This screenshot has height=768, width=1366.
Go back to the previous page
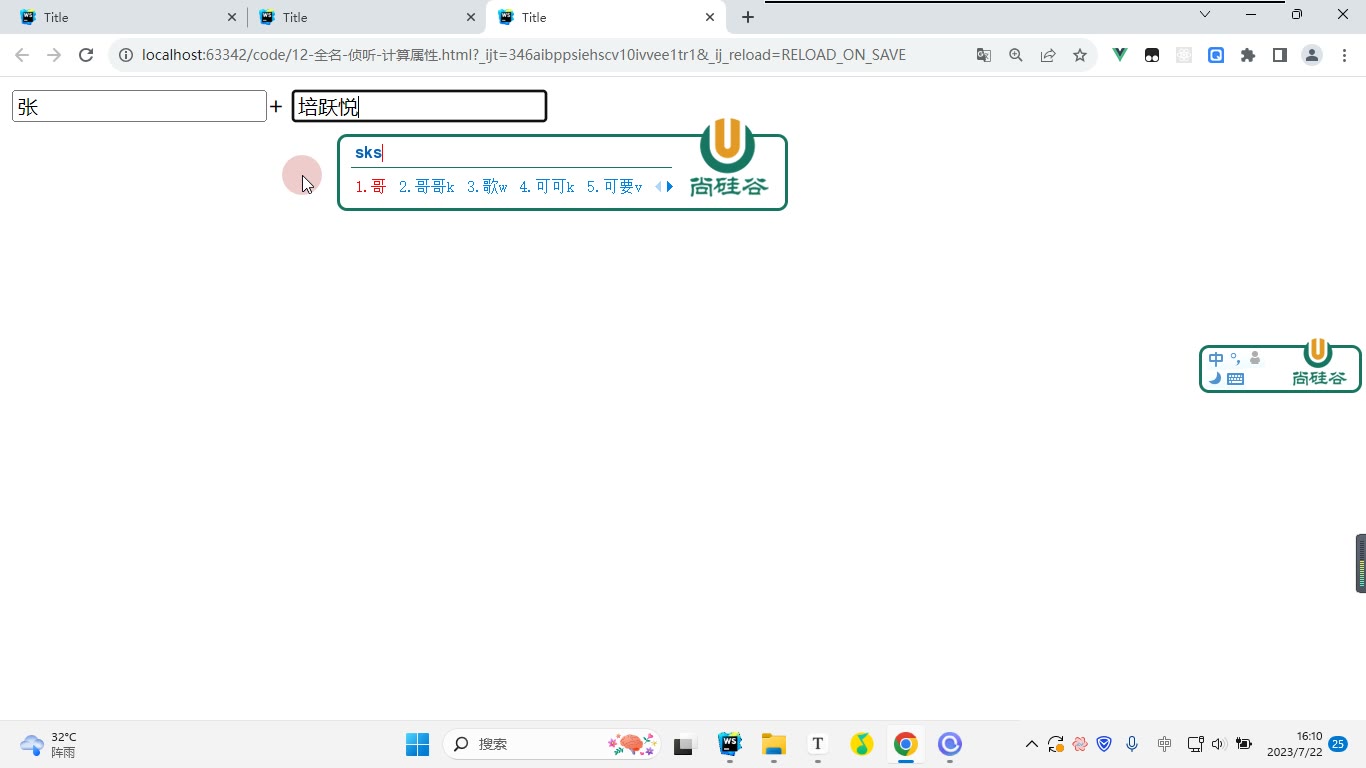(x=22, y=56)
